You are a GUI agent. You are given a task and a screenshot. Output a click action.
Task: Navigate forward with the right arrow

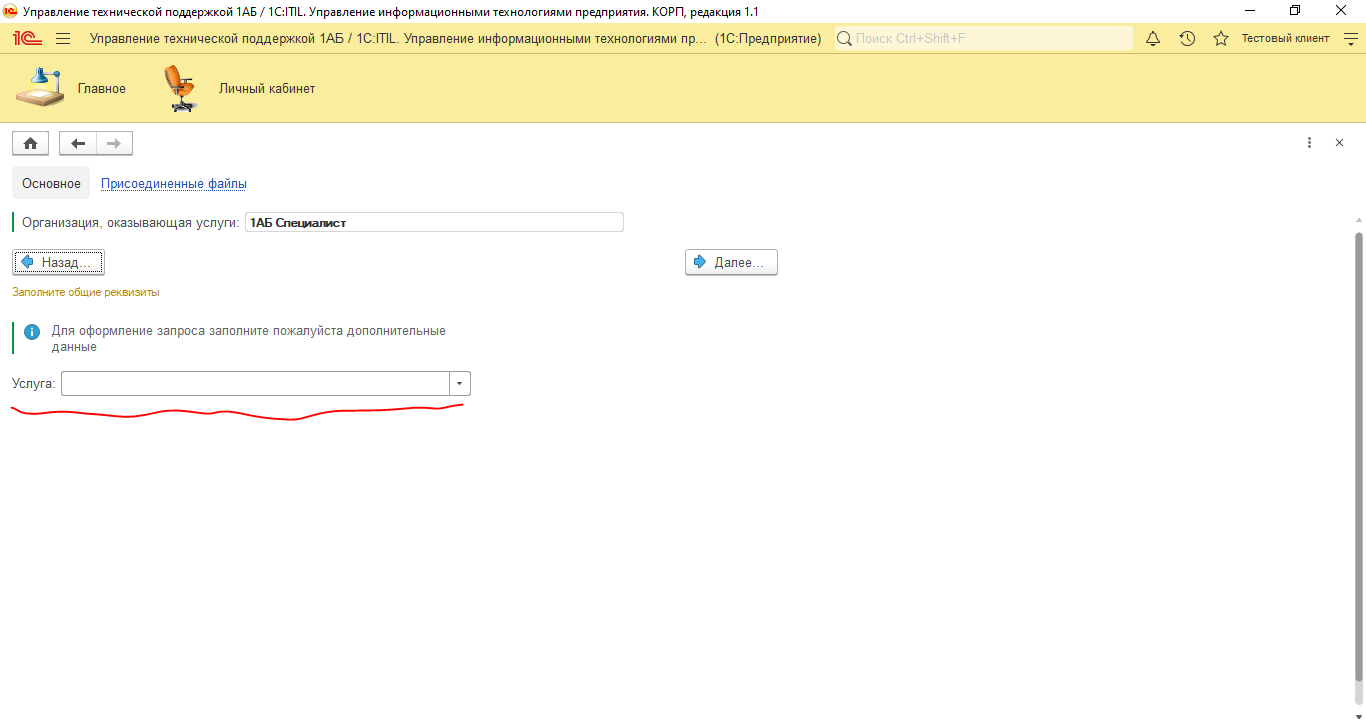point(114,143)
